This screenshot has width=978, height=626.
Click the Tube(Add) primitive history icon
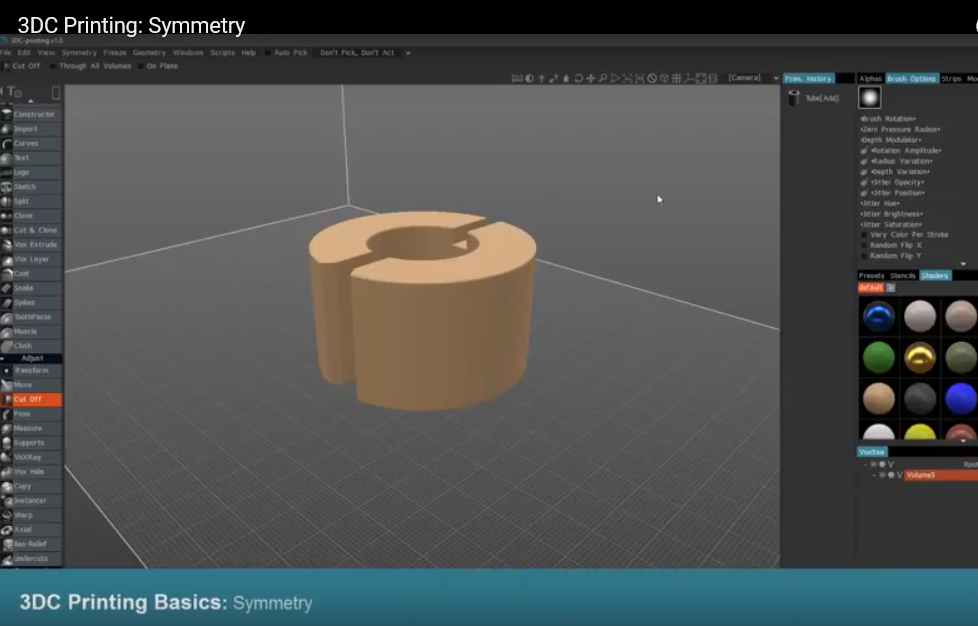[793, 98]
